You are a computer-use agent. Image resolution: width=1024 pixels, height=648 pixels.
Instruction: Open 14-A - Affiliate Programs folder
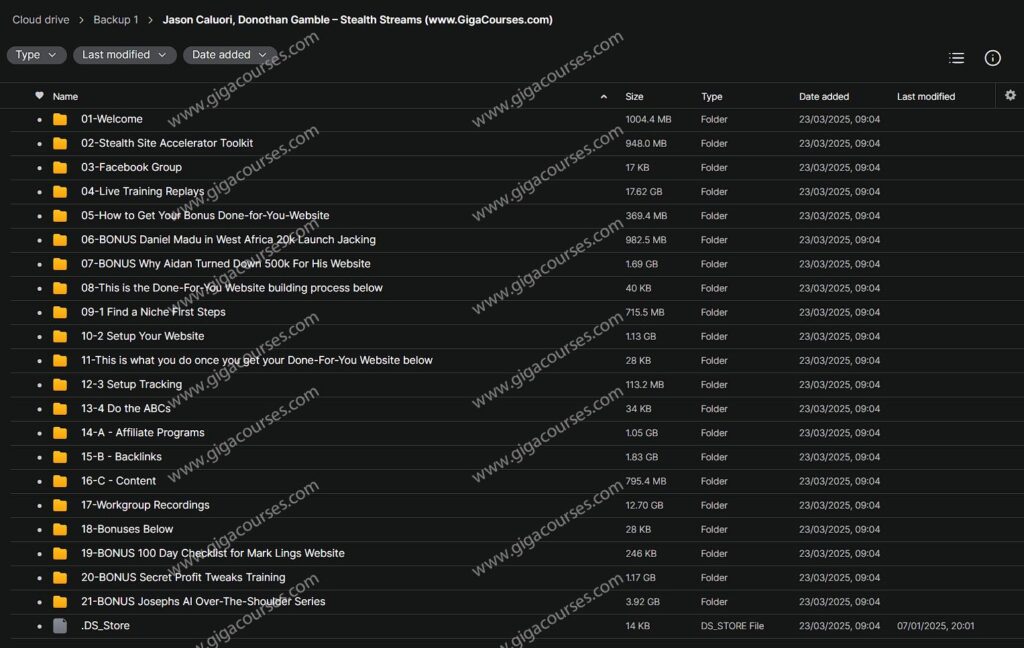click(x=142, y=433)
